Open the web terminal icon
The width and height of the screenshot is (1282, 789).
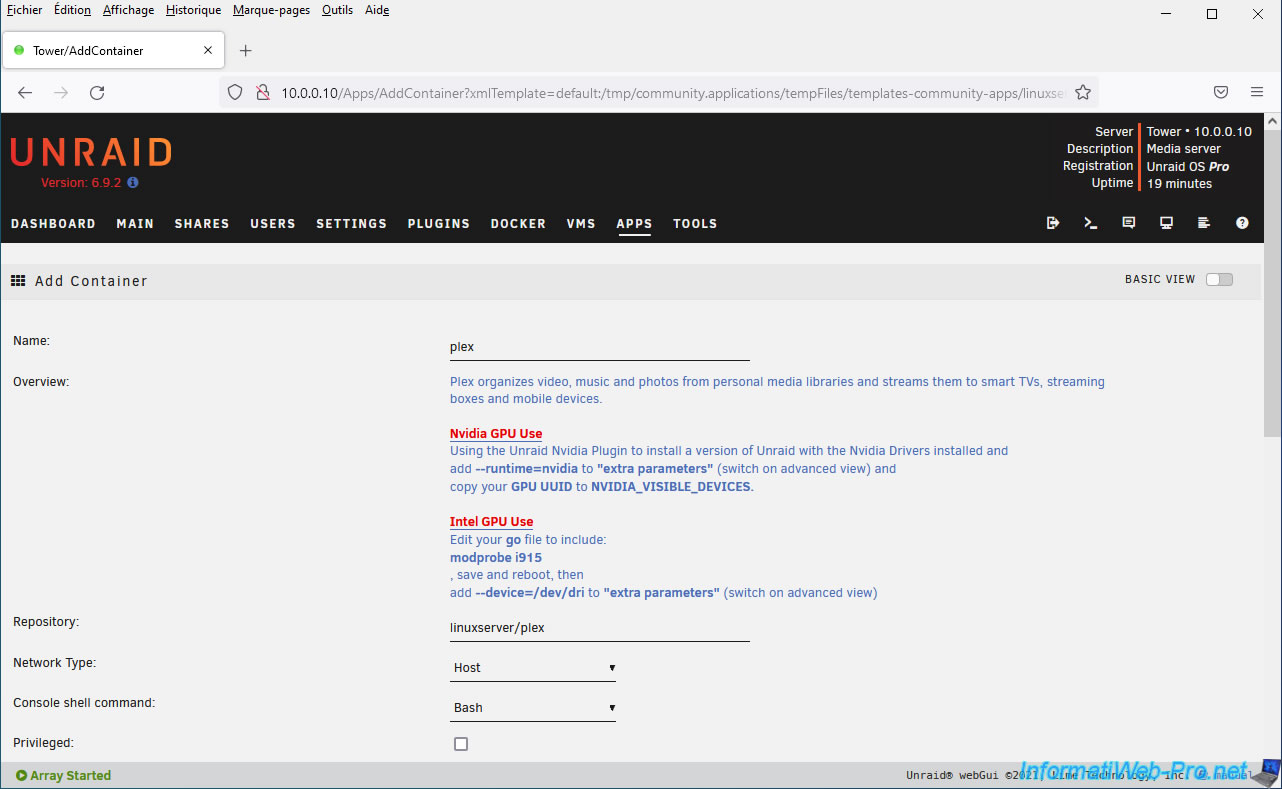pyautogui.click(x=1090, y=223)
